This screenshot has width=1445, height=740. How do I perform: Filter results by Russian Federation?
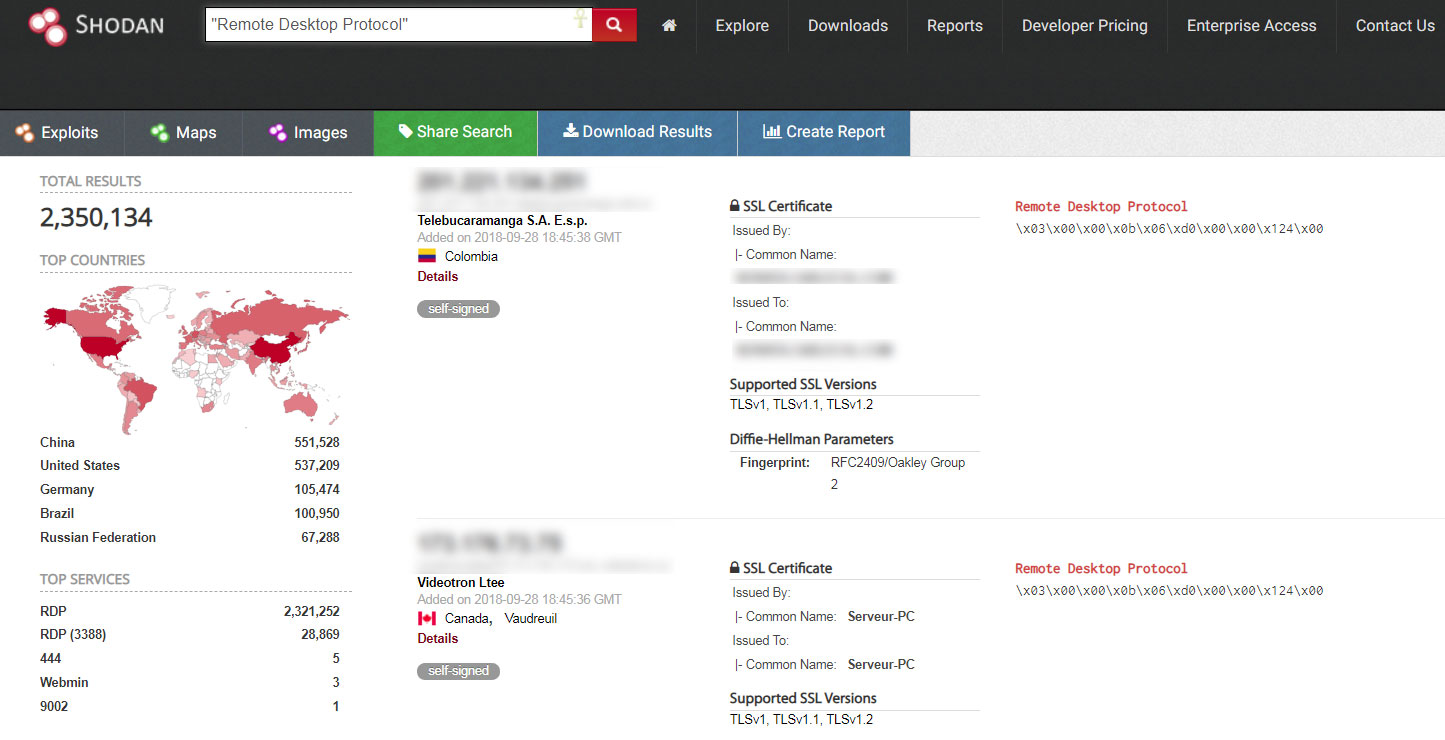click(x=98, y=537)
